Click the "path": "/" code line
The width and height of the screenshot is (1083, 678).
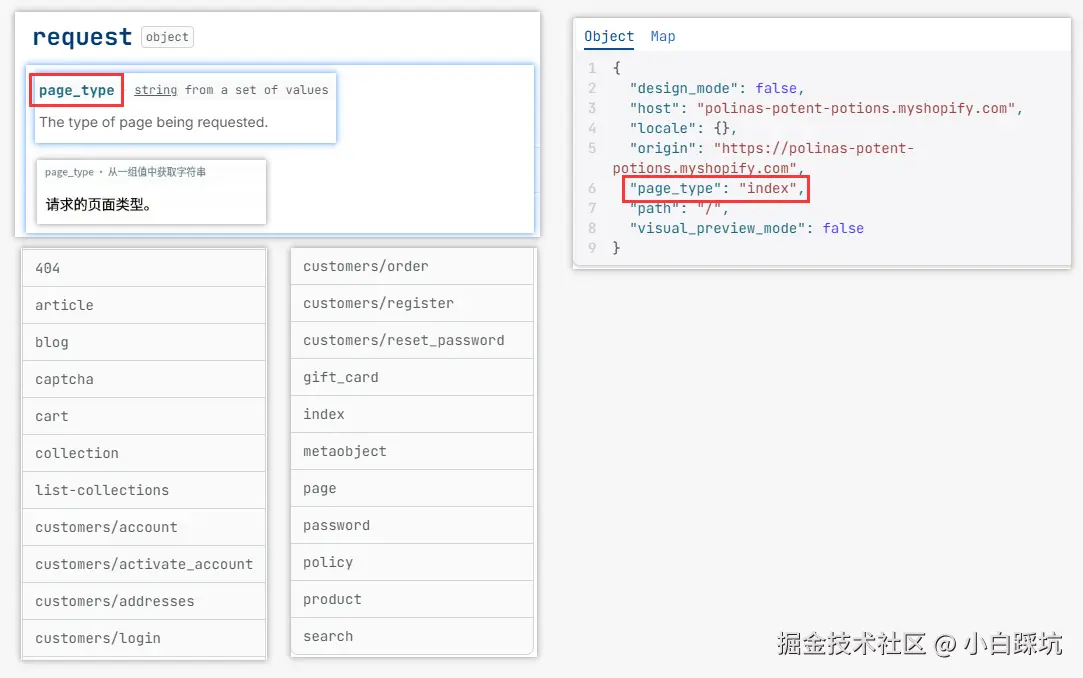coord(679,209)
